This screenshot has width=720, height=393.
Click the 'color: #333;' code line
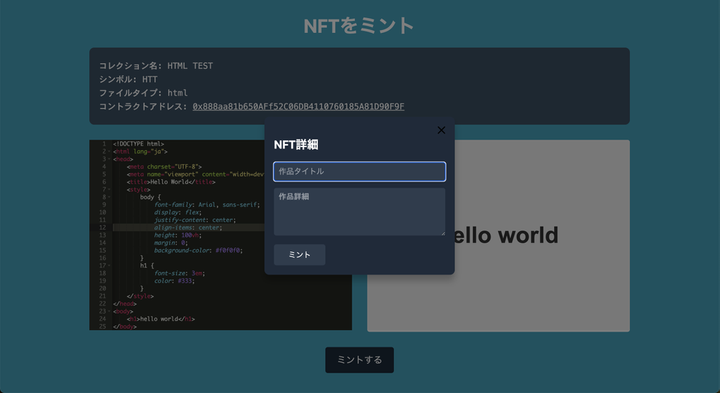(x=174, y=281)
